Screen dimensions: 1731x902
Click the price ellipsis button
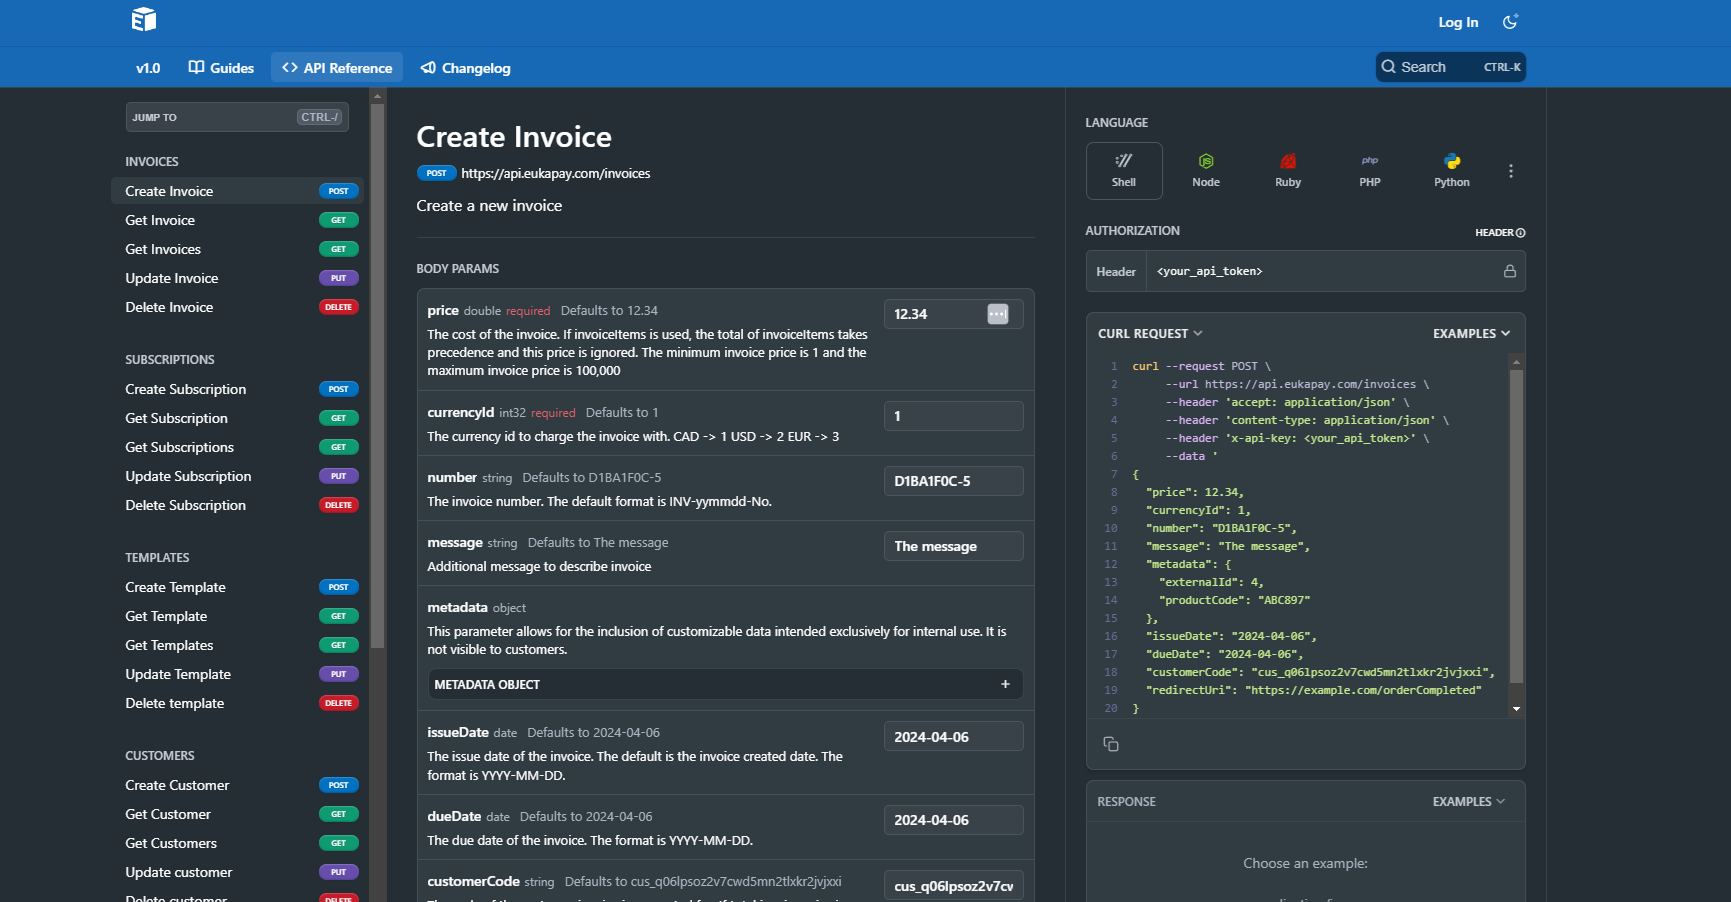click(998, 314)
